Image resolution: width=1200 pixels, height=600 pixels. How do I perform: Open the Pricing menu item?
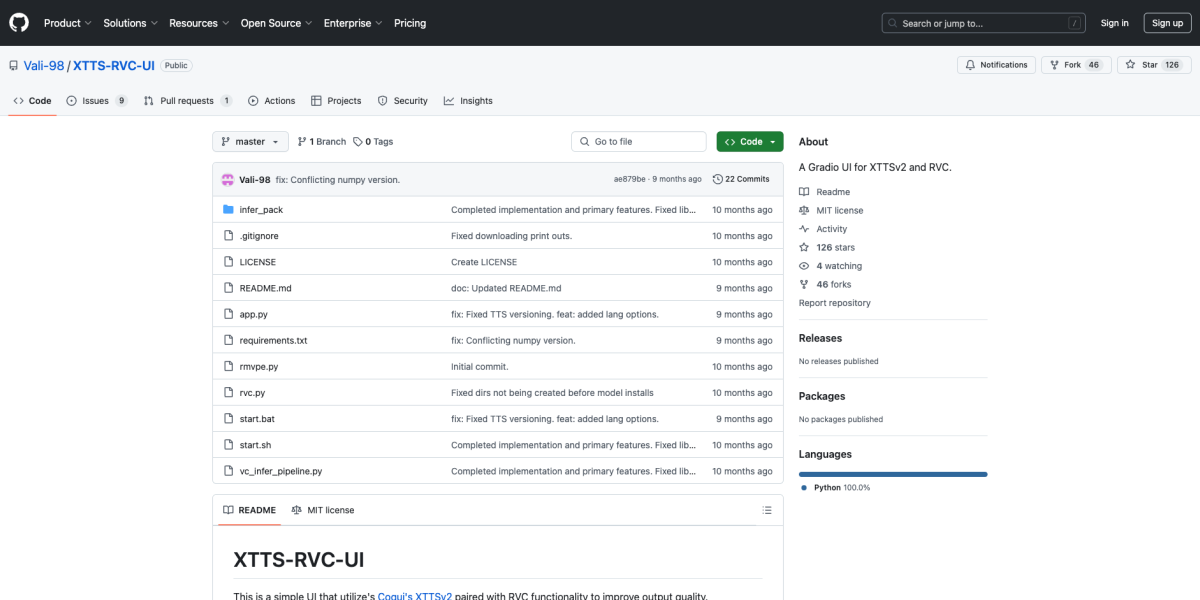pos(410,22)
